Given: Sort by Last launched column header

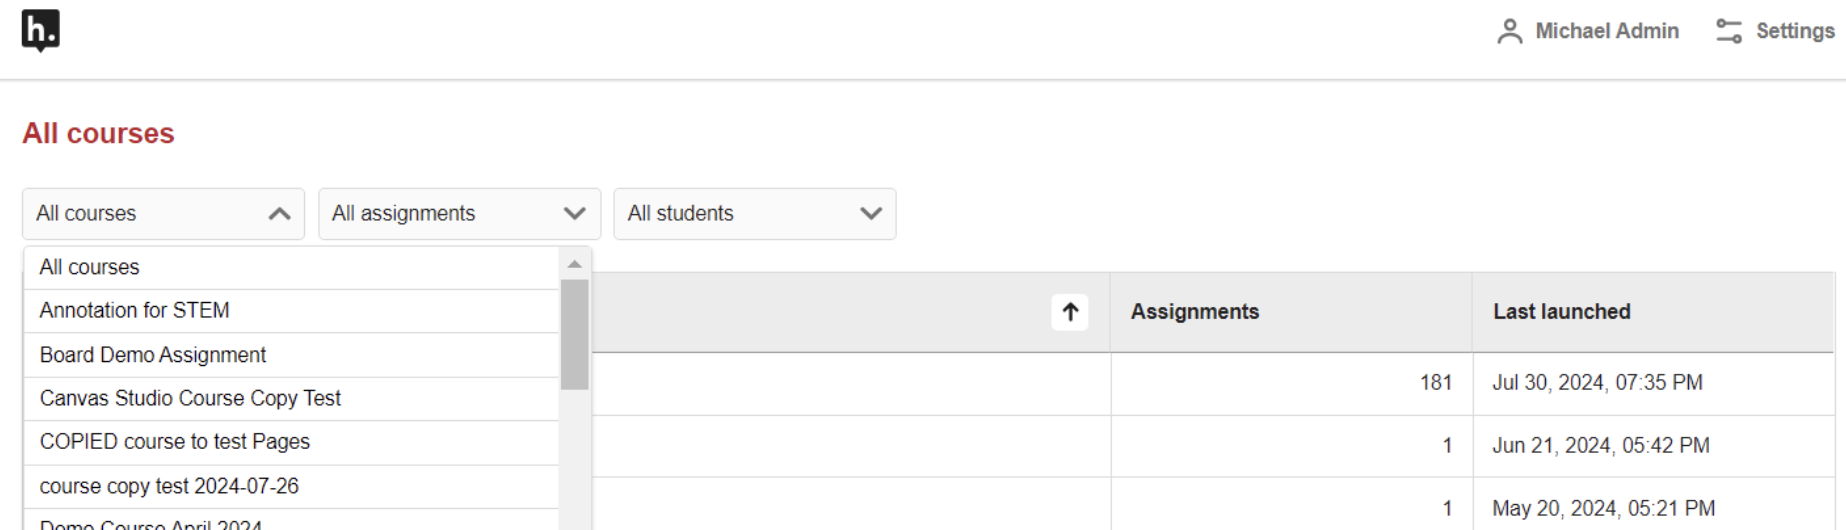Looking at the screenshot, I should [1562, 312].
